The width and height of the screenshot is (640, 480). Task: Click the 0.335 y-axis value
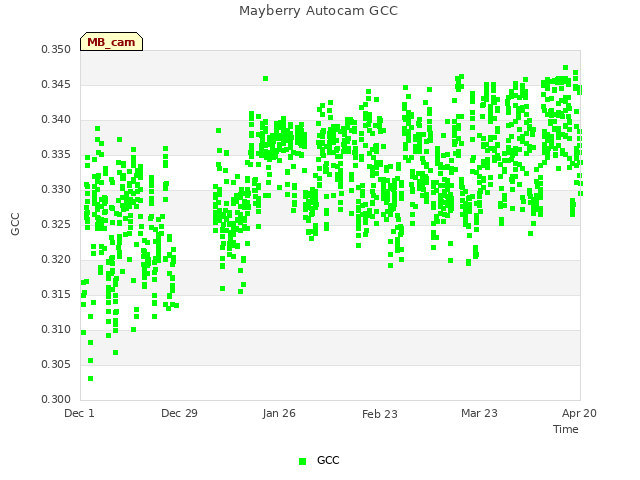point(56,154)
